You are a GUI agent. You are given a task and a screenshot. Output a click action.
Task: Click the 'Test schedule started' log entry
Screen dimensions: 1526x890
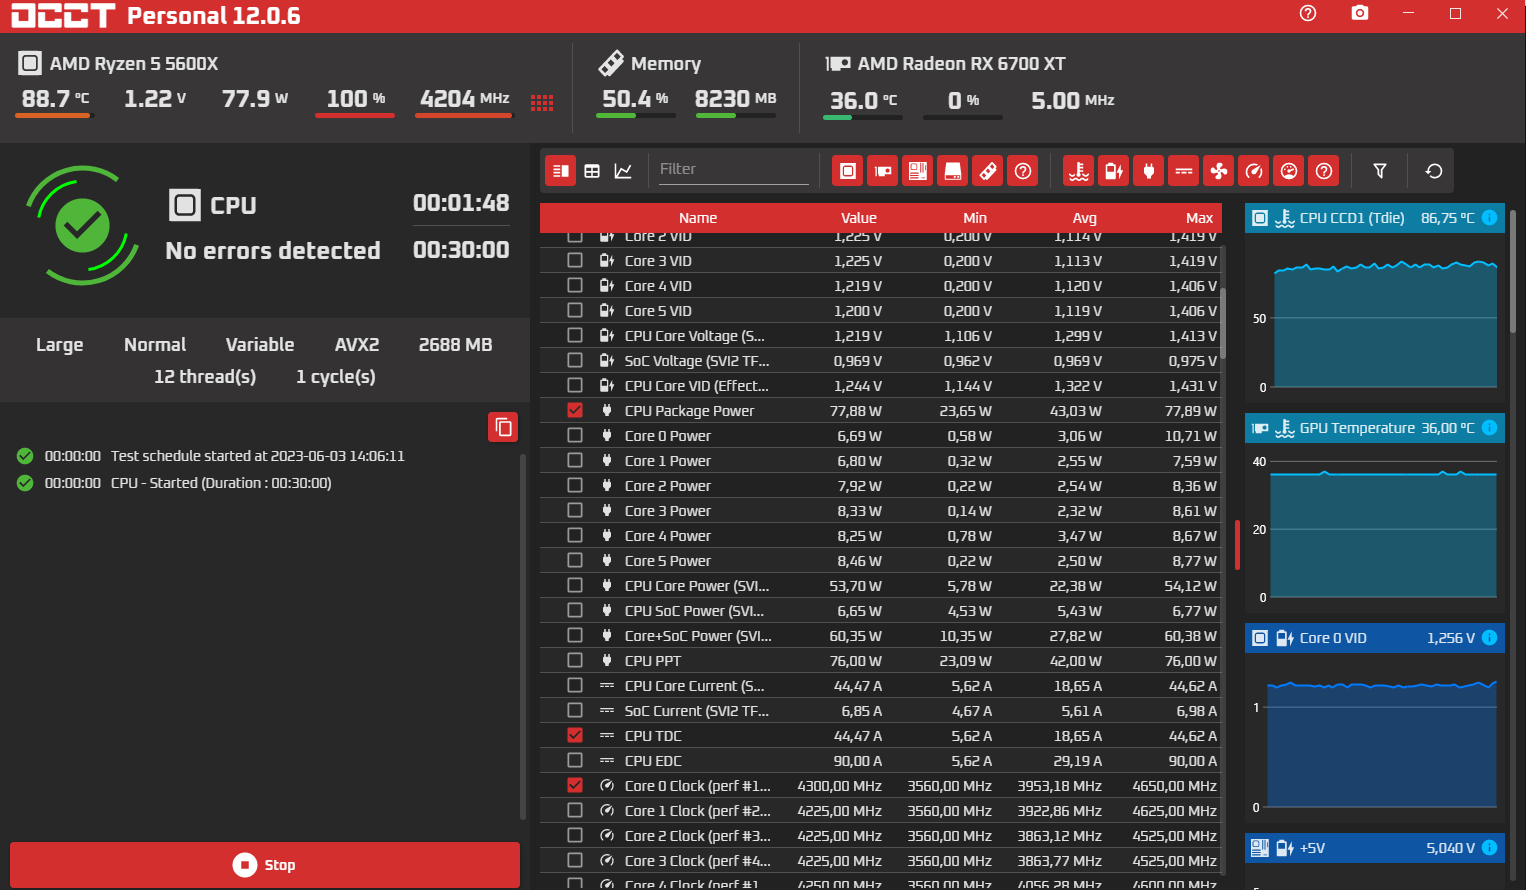[258, 456]
